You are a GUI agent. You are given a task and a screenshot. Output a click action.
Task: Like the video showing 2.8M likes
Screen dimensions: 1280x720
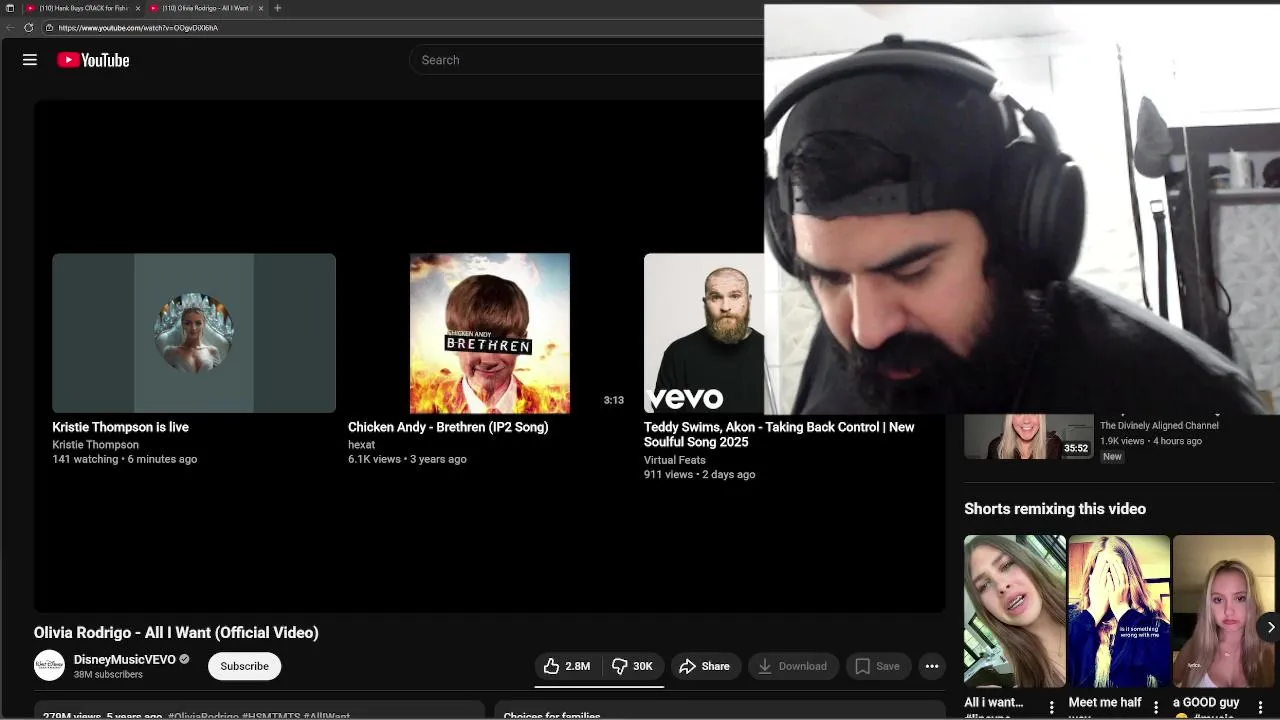(567, 666)
